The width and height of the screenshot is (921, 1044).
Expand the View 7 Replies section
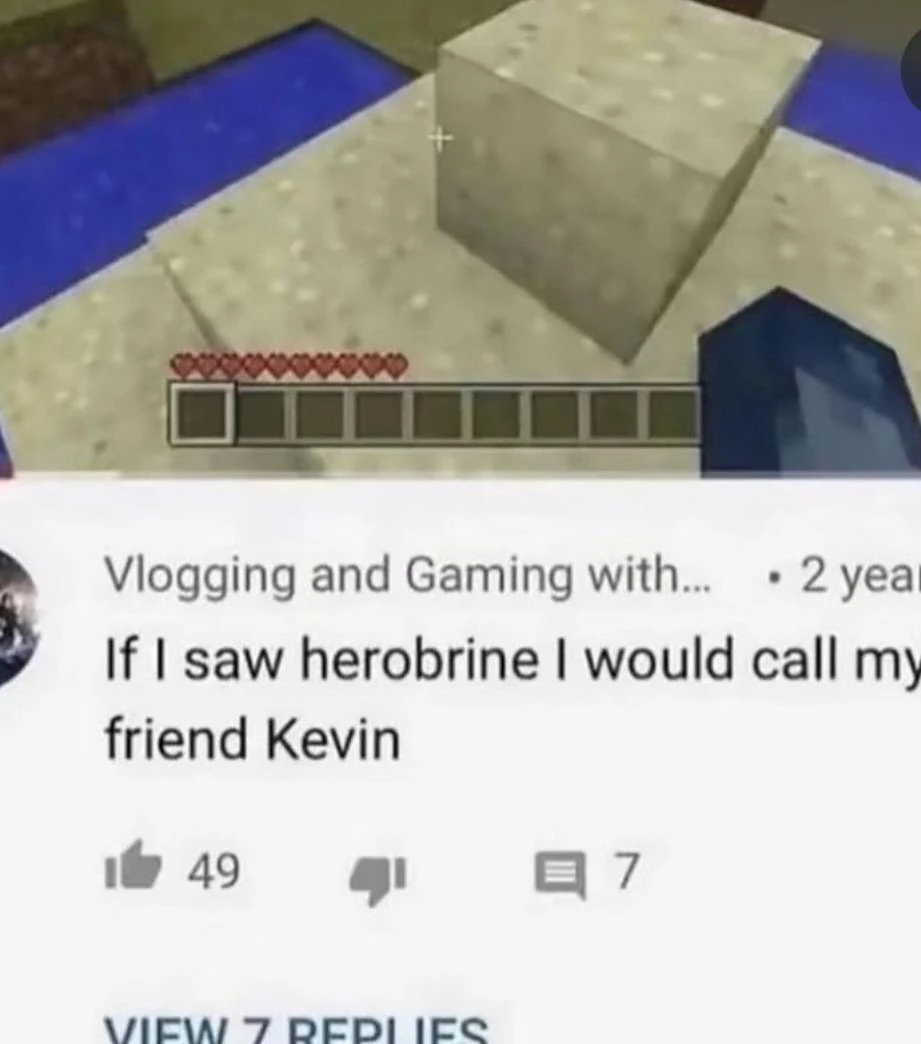296,1030
